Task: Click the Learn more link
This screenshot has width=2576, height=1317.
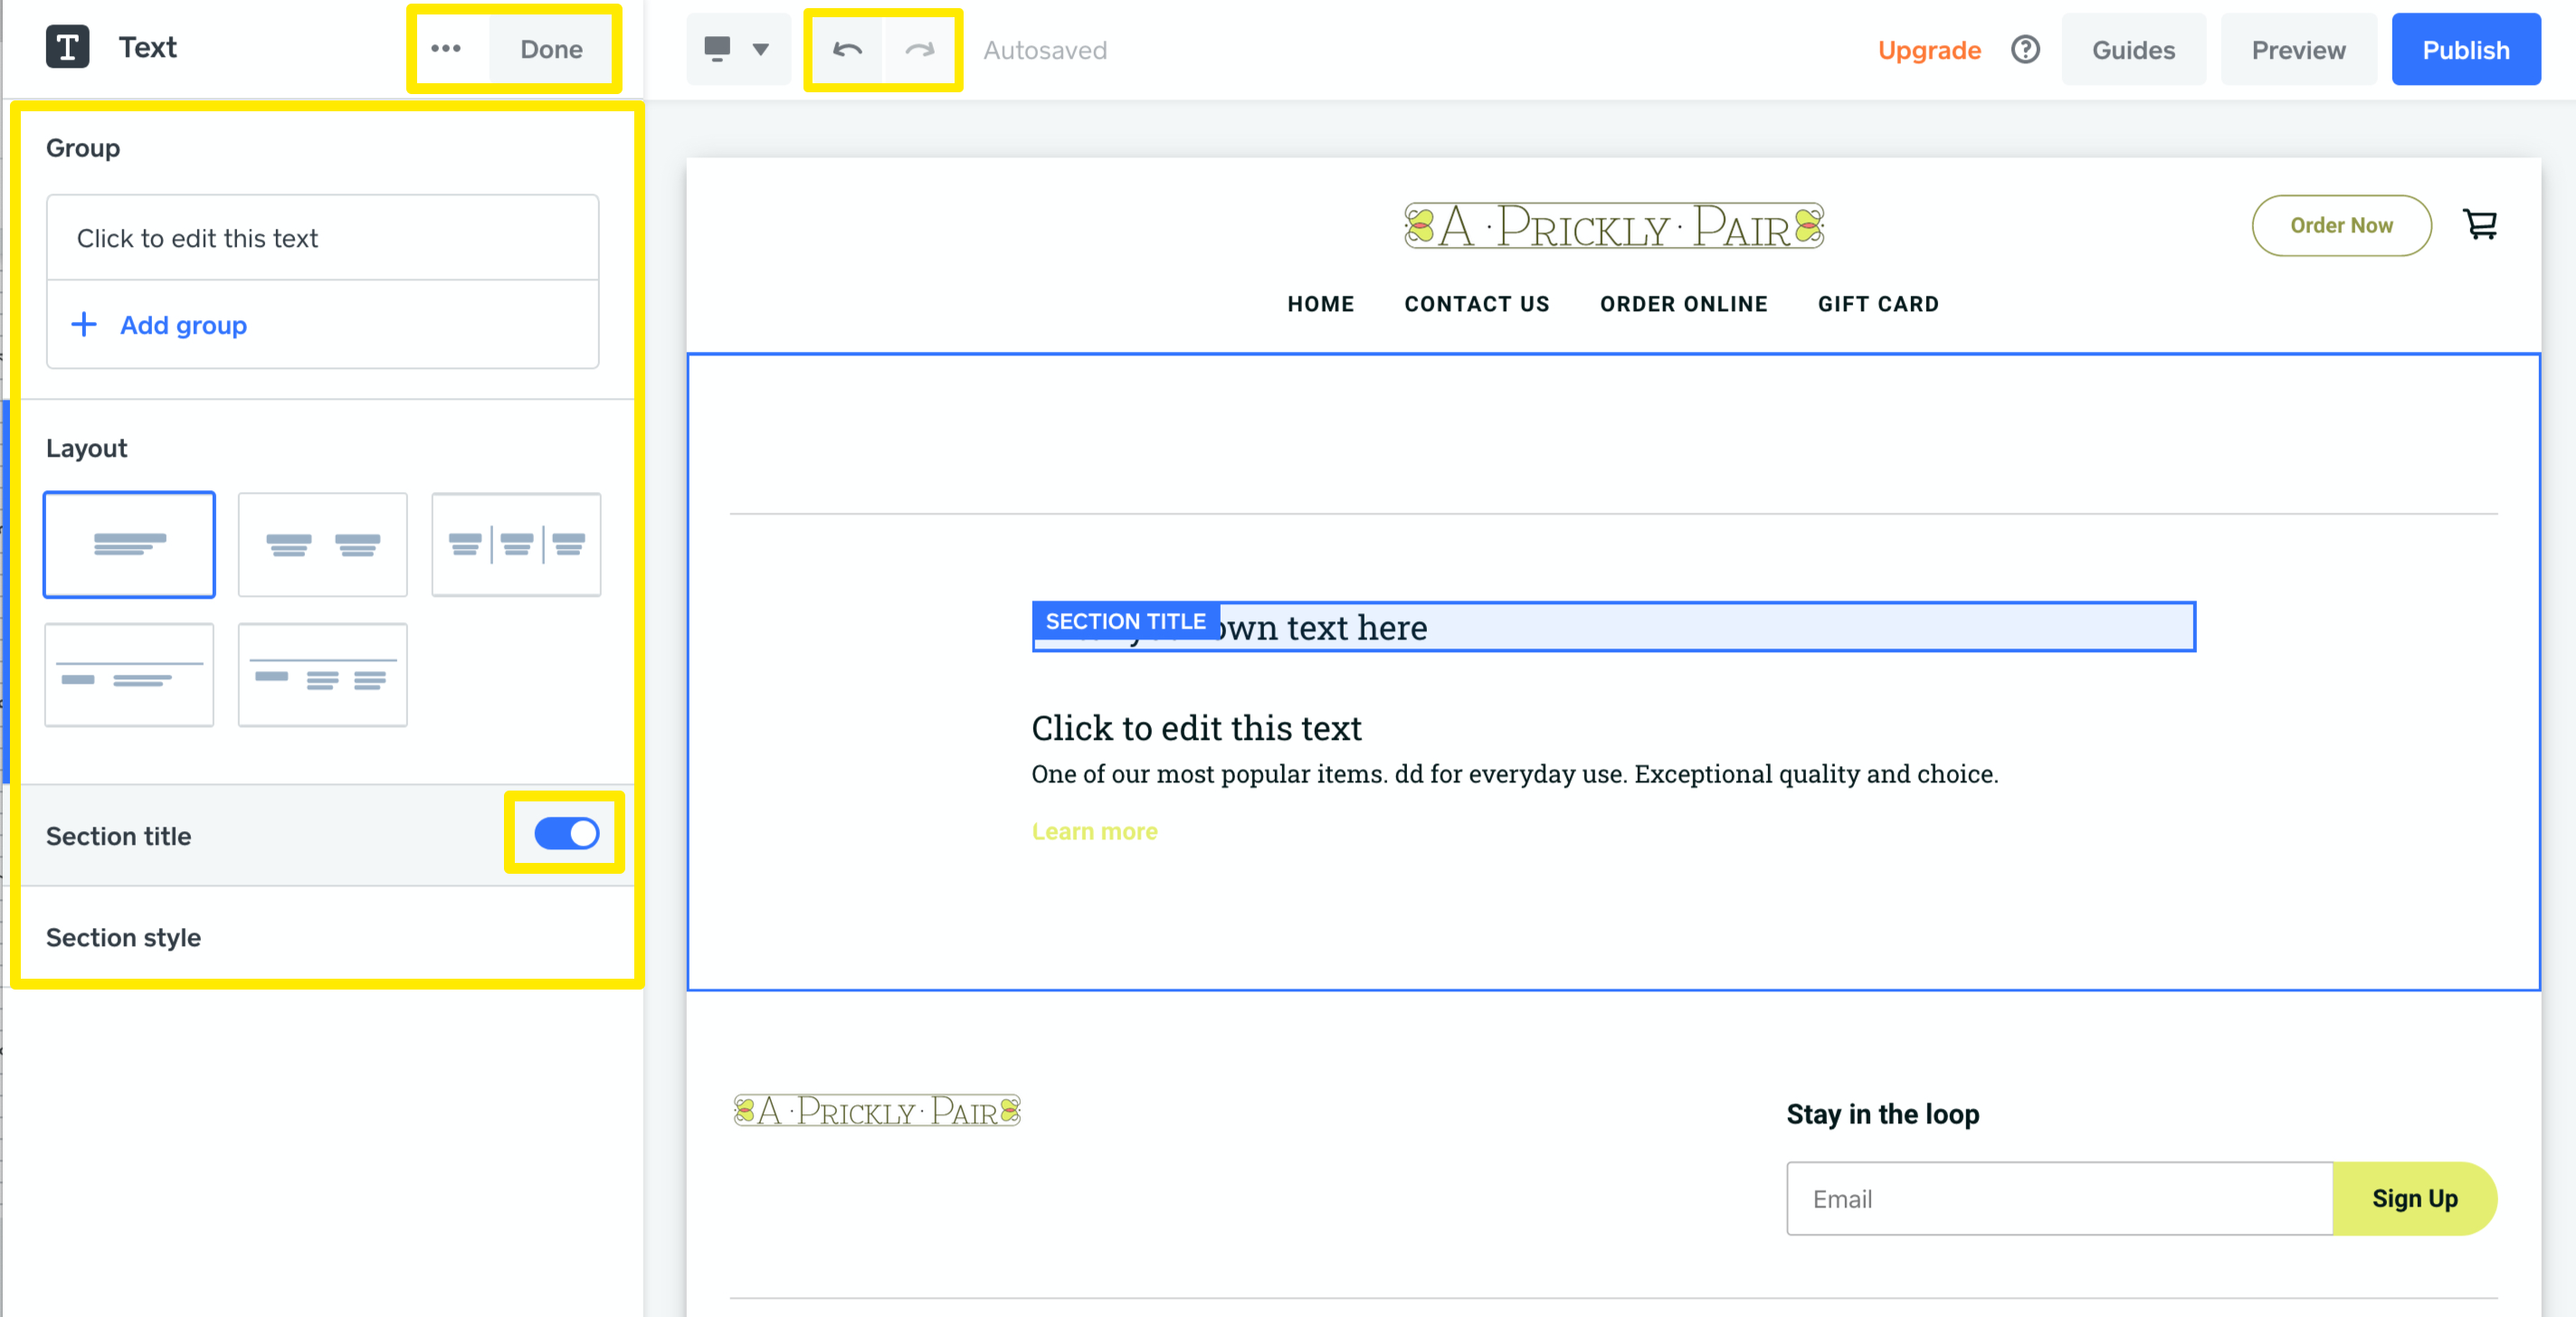Action: (1094, 831)
